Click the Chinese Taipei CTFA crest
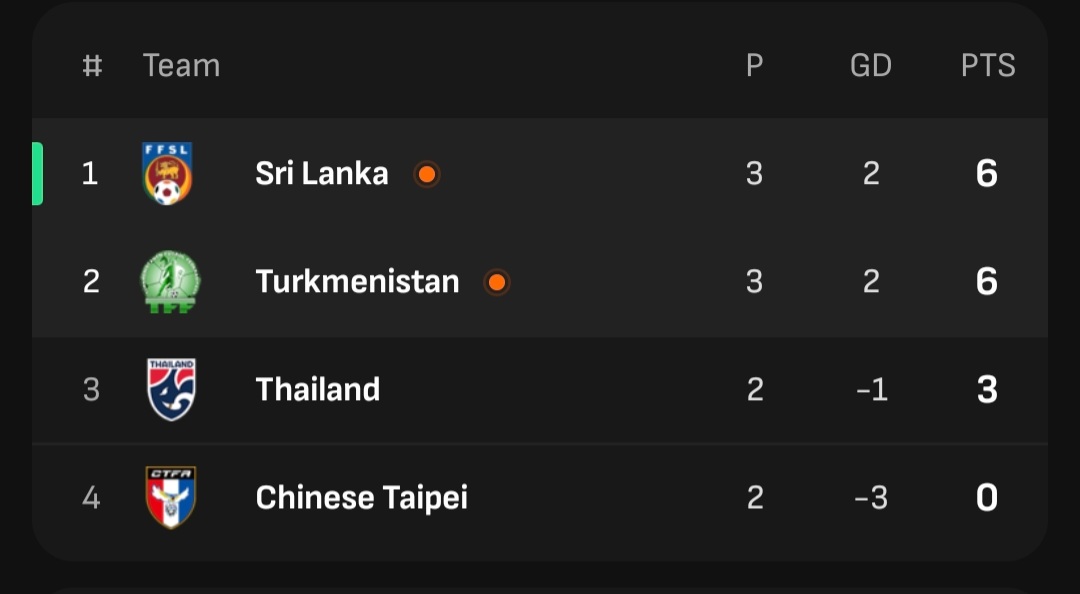 tap(171, 497)
